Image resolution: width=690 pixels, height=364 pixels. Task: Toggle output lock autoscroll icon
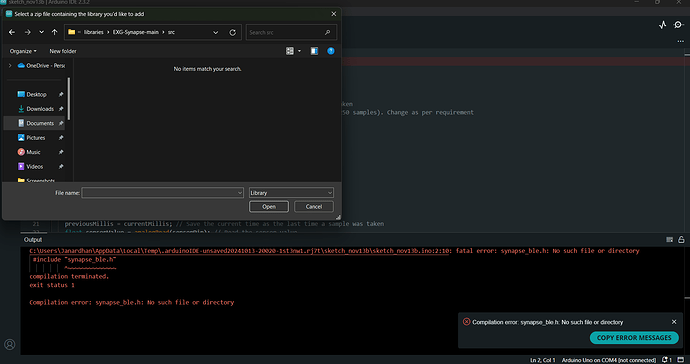pos(681,239)
